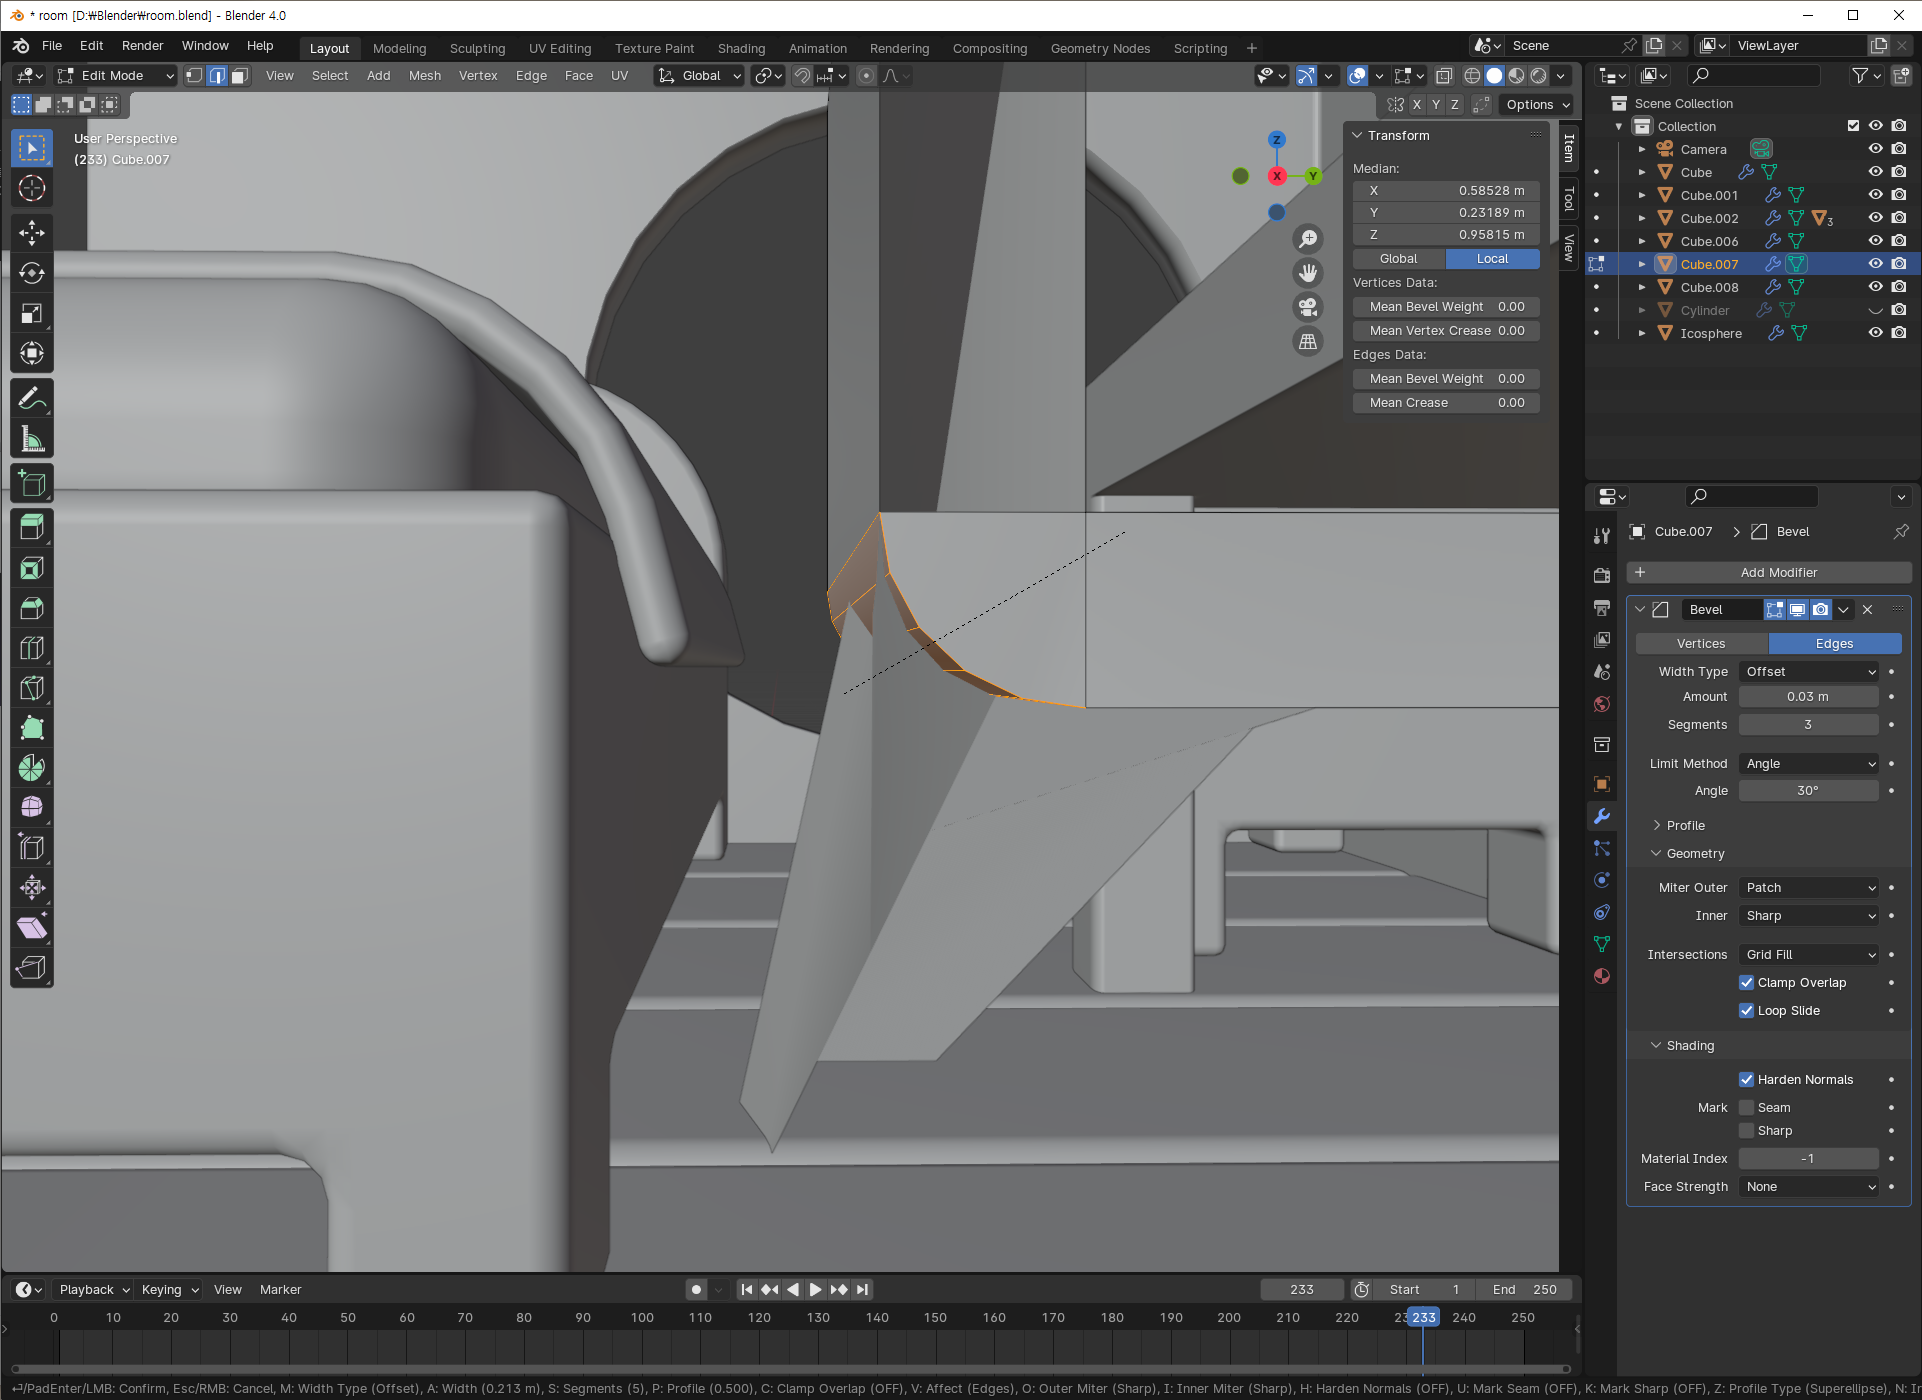The height and width of the screenshot is (1400, 1922).
Task: Switch to the Shading workspace tab
Action: 741,48
